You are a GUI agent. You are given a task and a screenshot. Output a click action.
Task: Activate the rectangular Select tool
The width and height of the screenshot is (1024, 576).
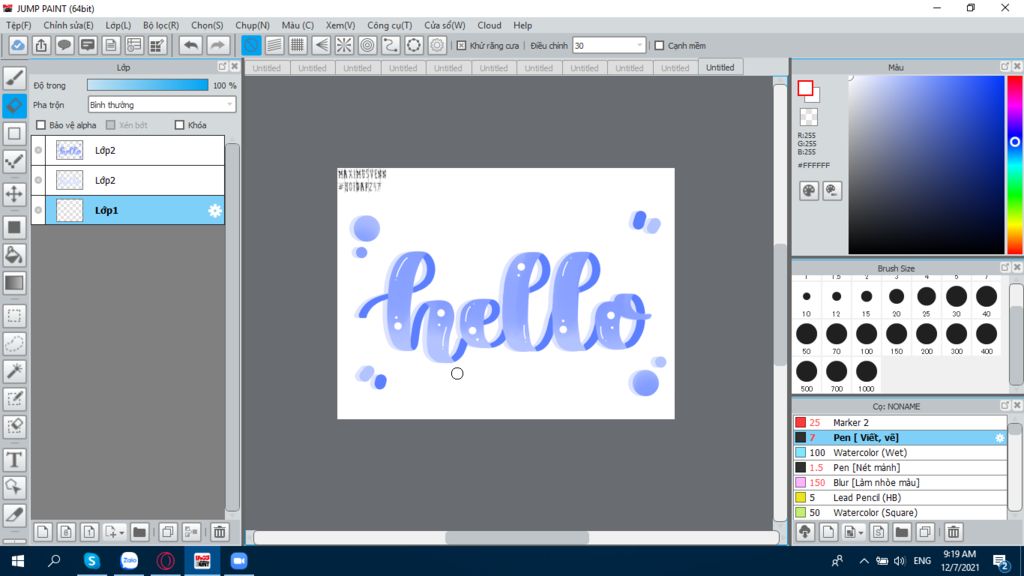pyautogui.click(x=14, y=316)
